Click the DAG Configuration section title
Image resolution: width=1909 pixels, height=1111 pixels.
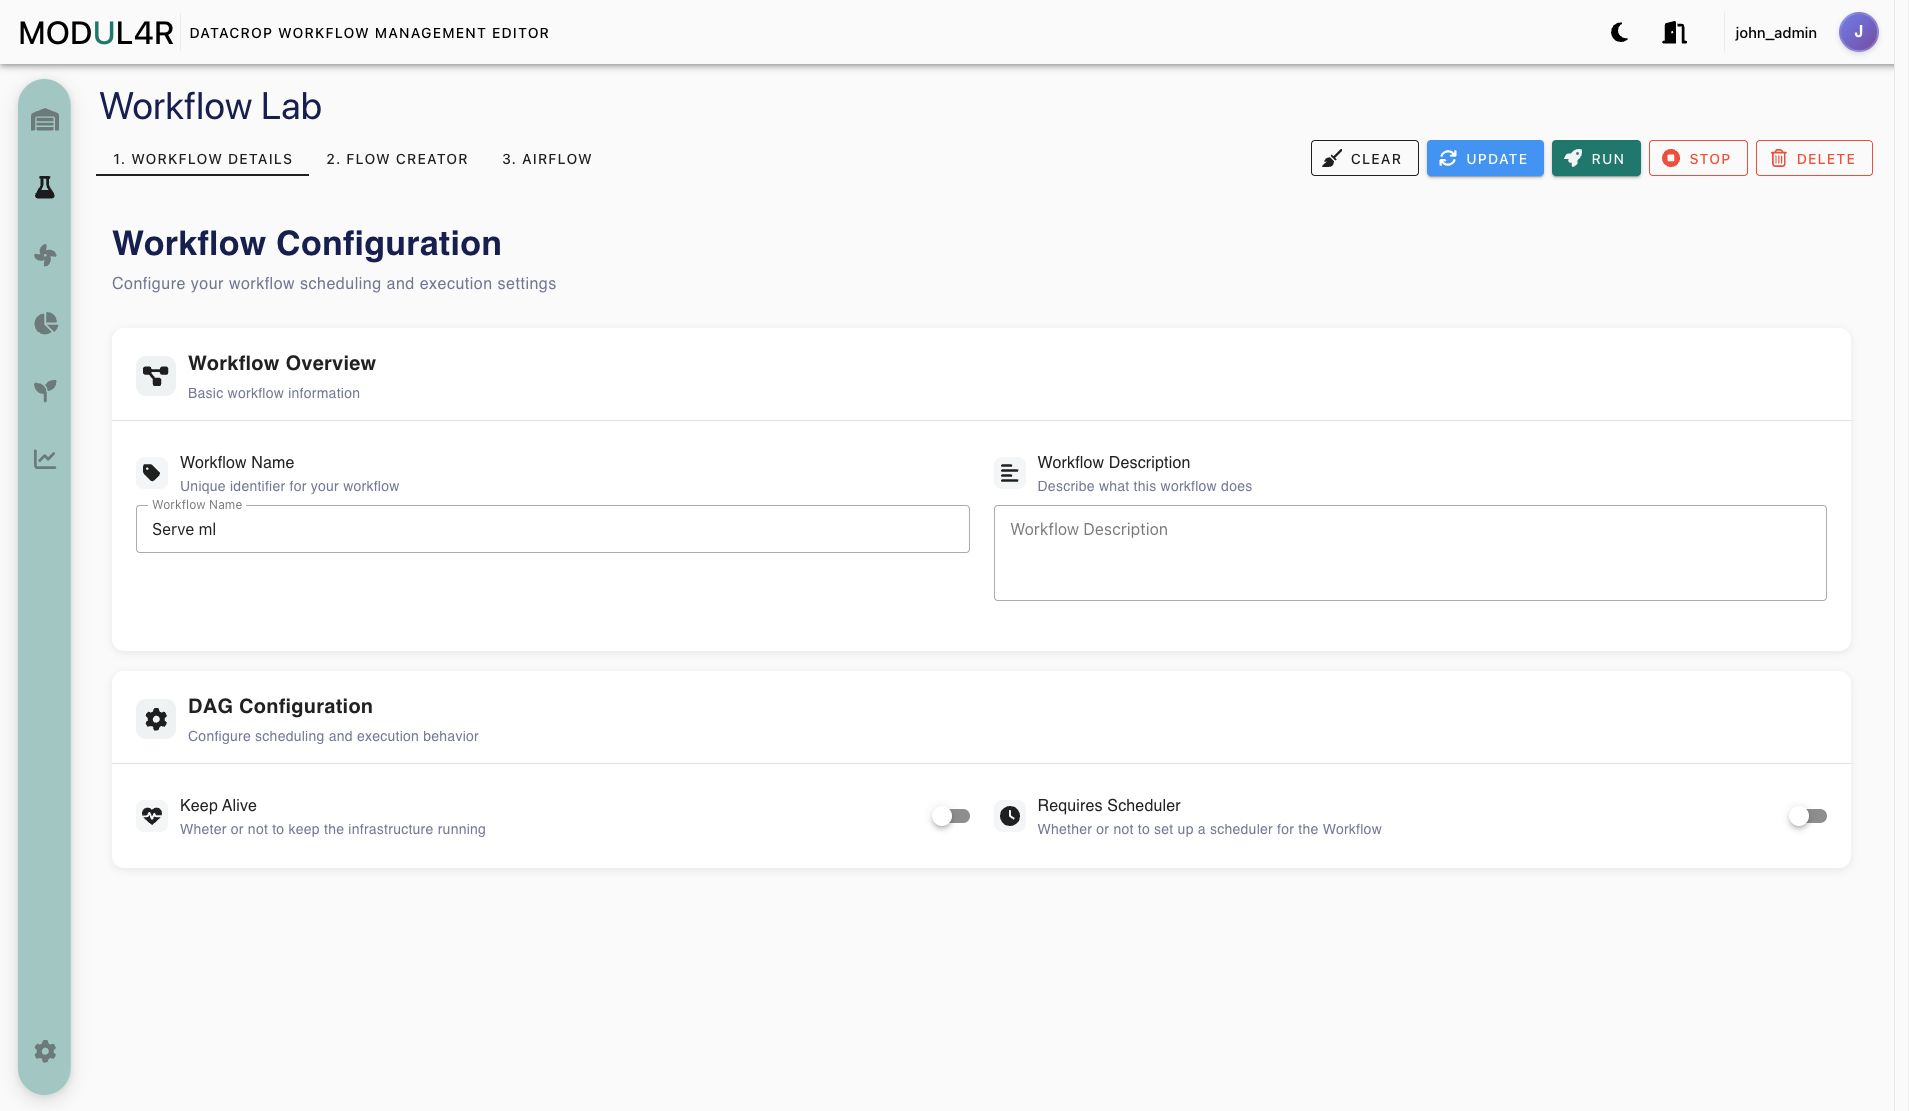(x=280, y=706)
